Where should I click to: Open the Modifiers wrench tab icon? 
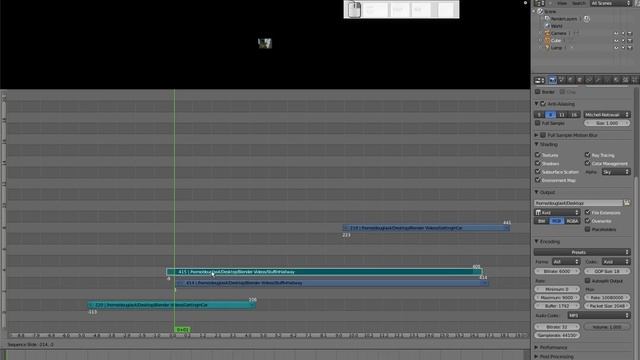click(598, 80)
